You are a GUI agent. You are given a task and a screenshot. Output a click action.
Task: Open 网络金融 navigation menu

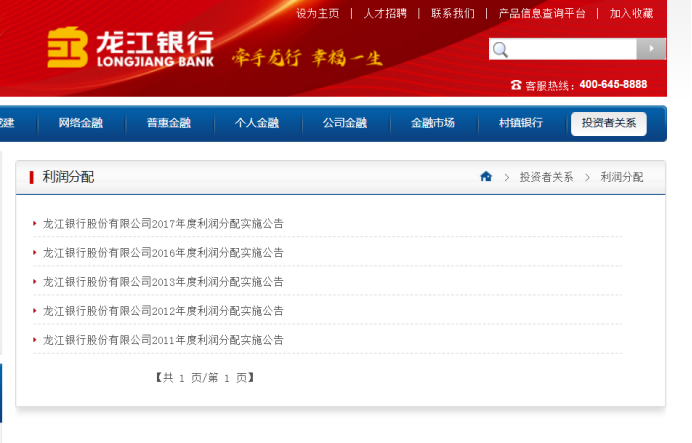[81, 123]
